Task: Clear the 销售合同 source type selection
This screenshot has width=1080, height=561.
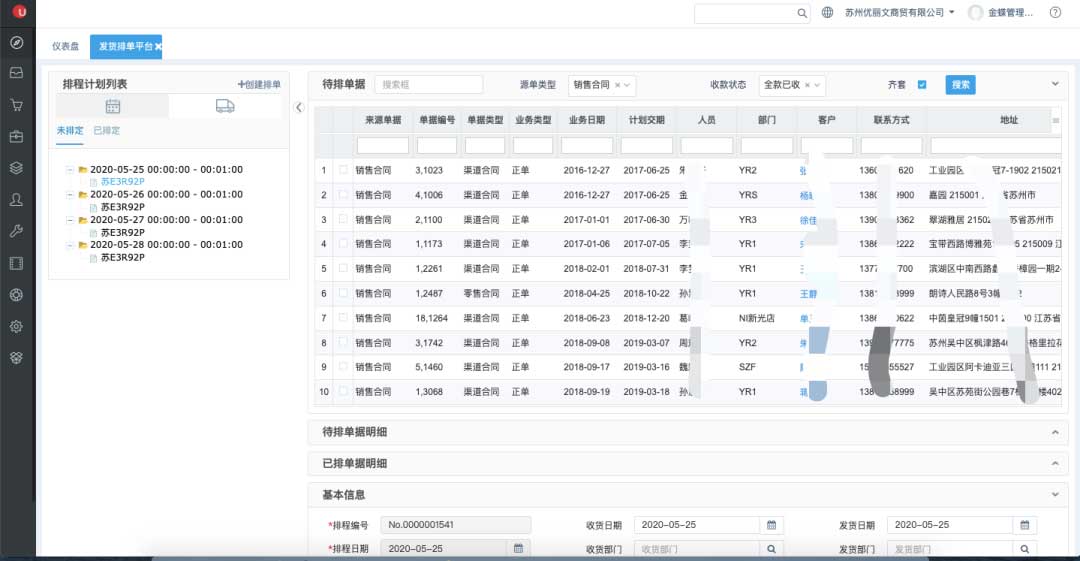Action: click(617, 85)
